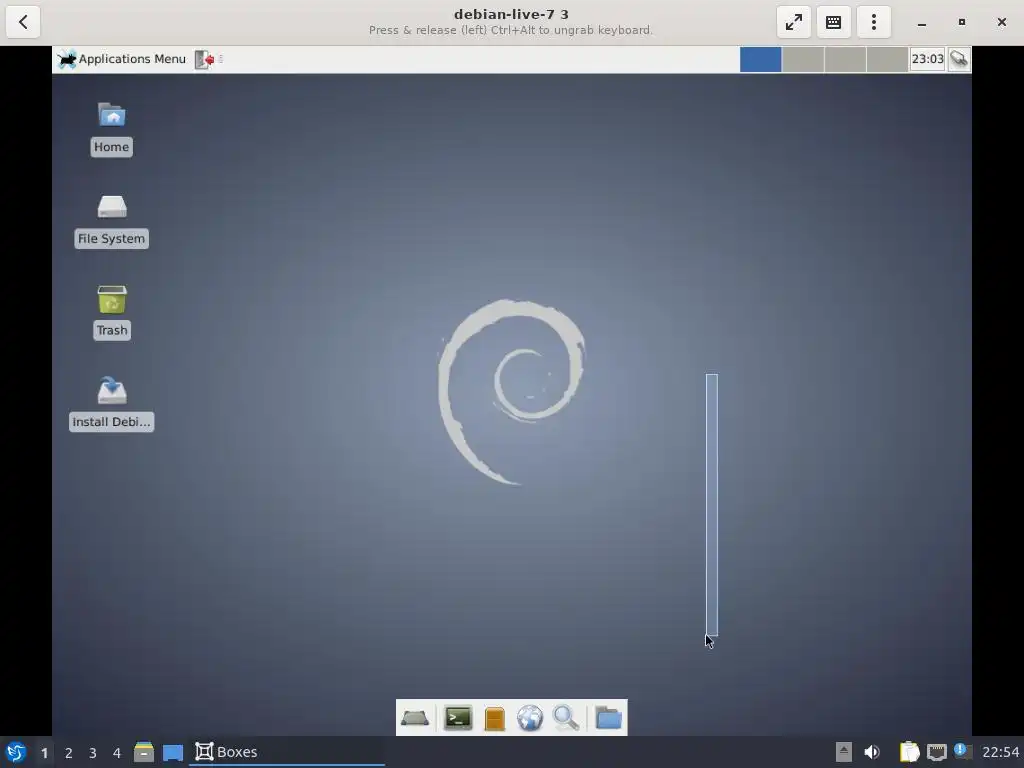Open the host file archive launcher

pos(144,752)
